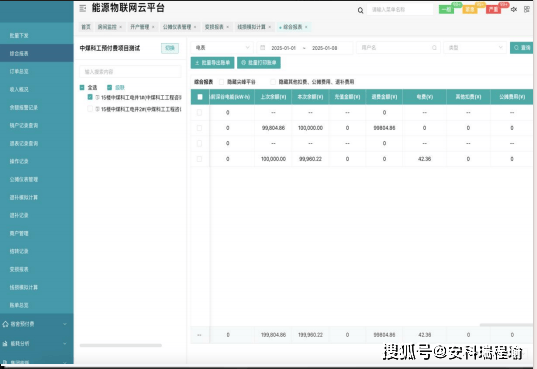Switch to the 开户管理 tab
The image size is (537, 369).
[139, 27]
